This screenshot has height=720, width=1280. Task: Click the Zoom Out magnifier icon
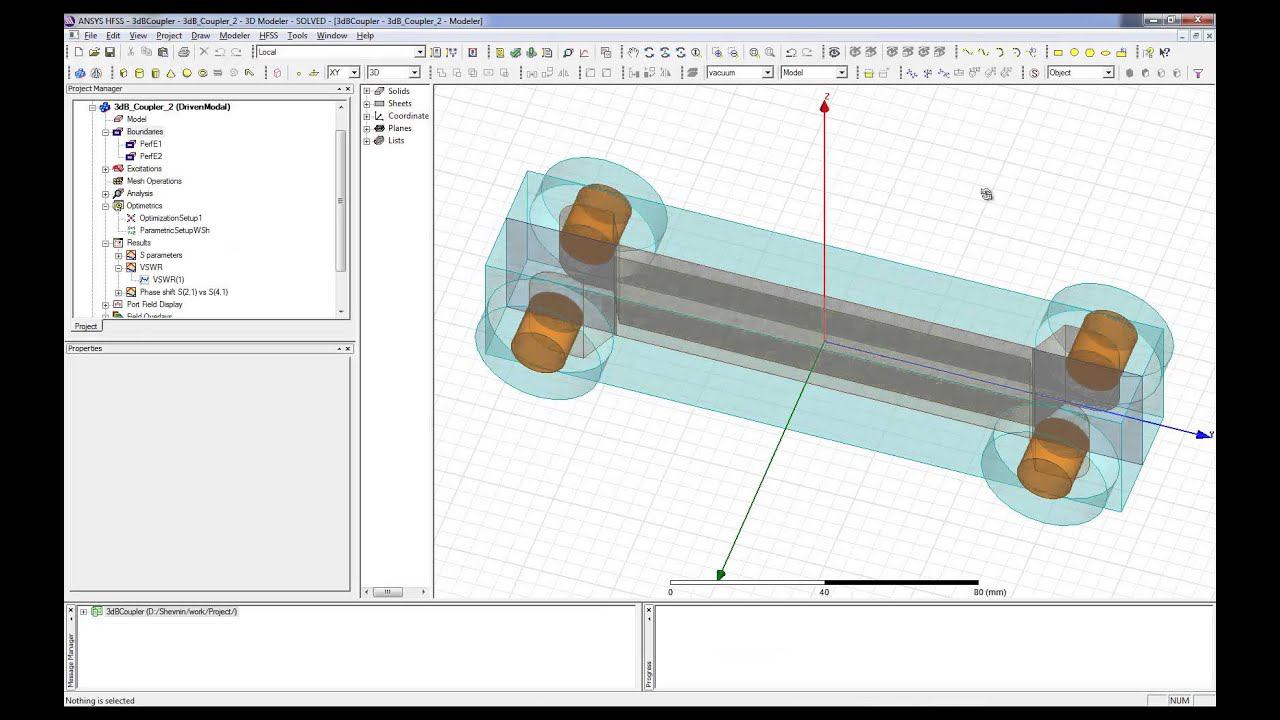click(733, 52)
